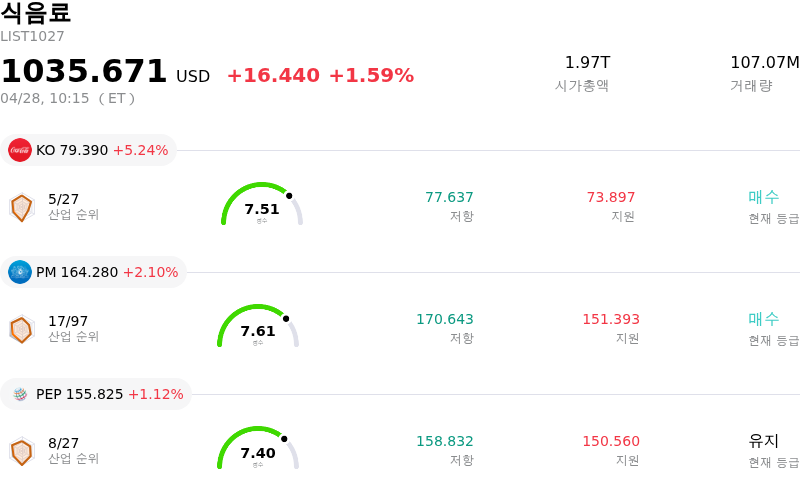Click the PepsiCo logo icon
This screenshot has height=488, width=800.
[x=20, y=394]
